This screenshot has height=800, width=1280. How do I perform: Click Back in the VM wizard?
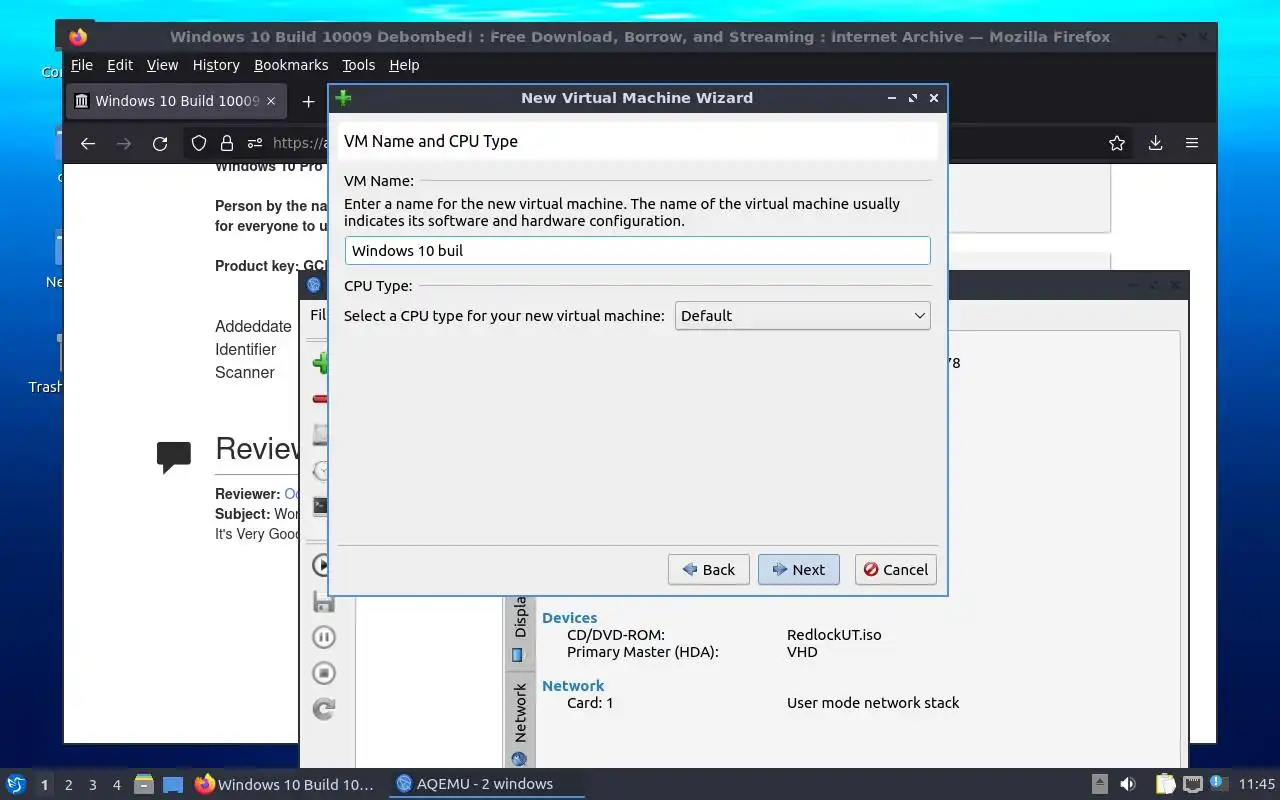pos(709,570)
